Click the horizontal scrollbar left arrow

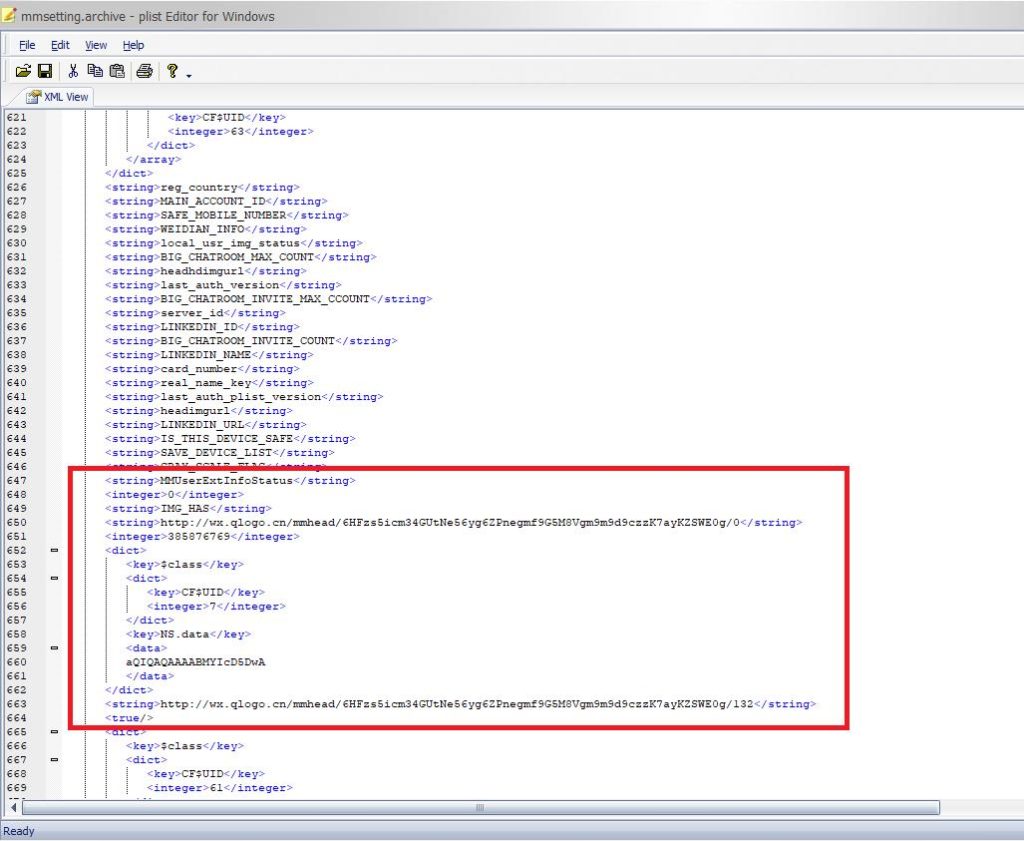pos(14,808)
